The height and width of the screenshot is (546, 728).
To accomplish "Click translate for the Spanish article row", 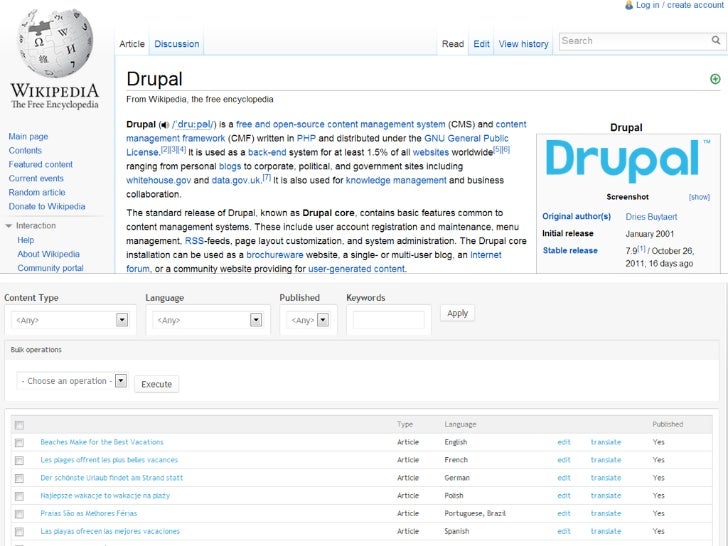I will click(605, 531).
